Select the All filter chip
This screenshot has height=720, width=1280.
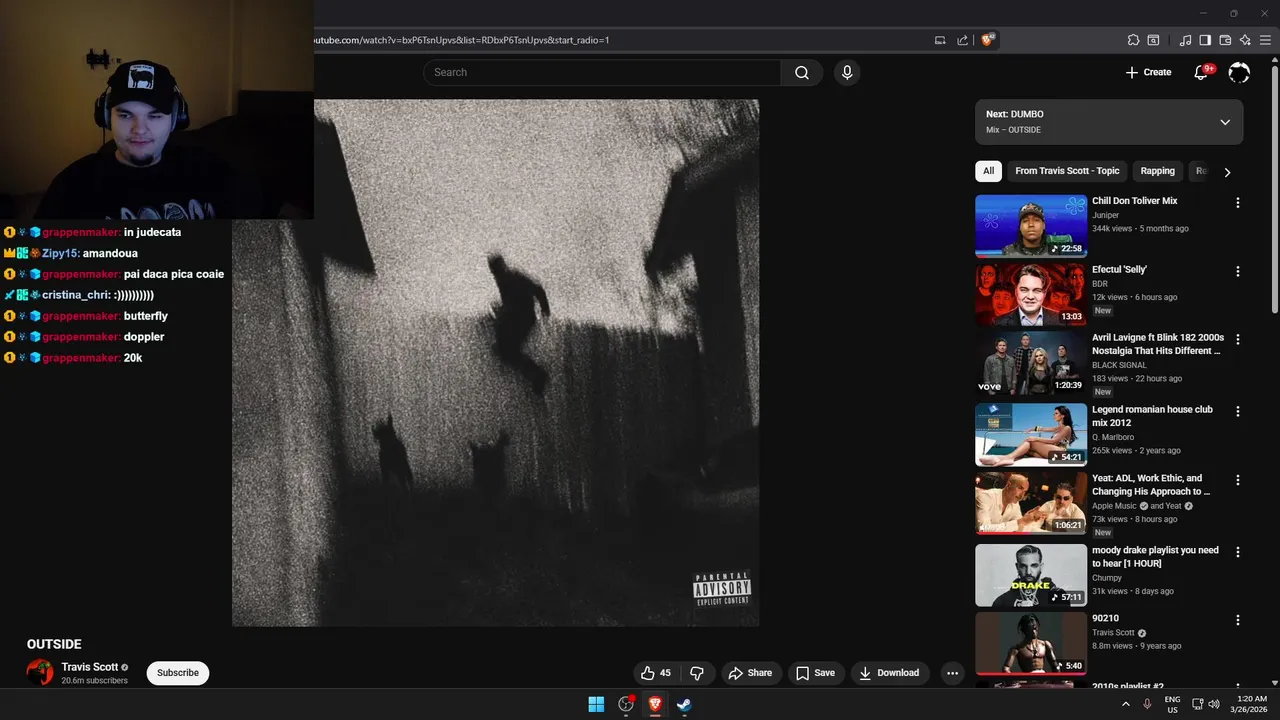988,171
